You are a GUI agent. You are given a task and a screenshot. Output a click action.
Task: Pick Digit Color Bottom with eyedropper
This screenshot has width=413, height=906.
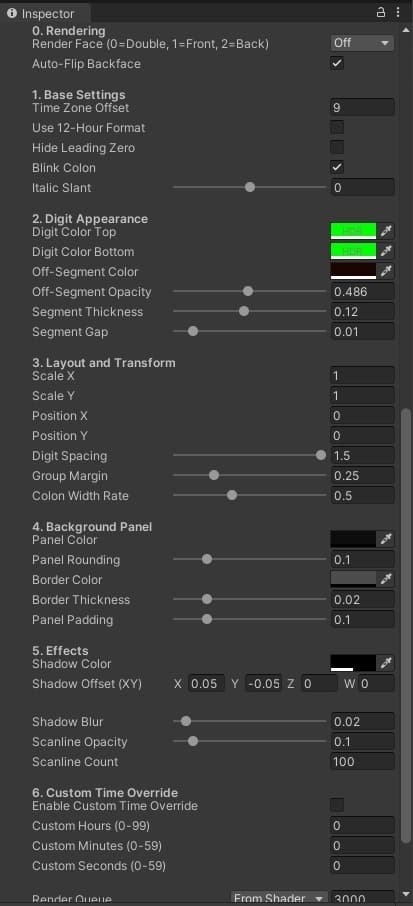386,251
